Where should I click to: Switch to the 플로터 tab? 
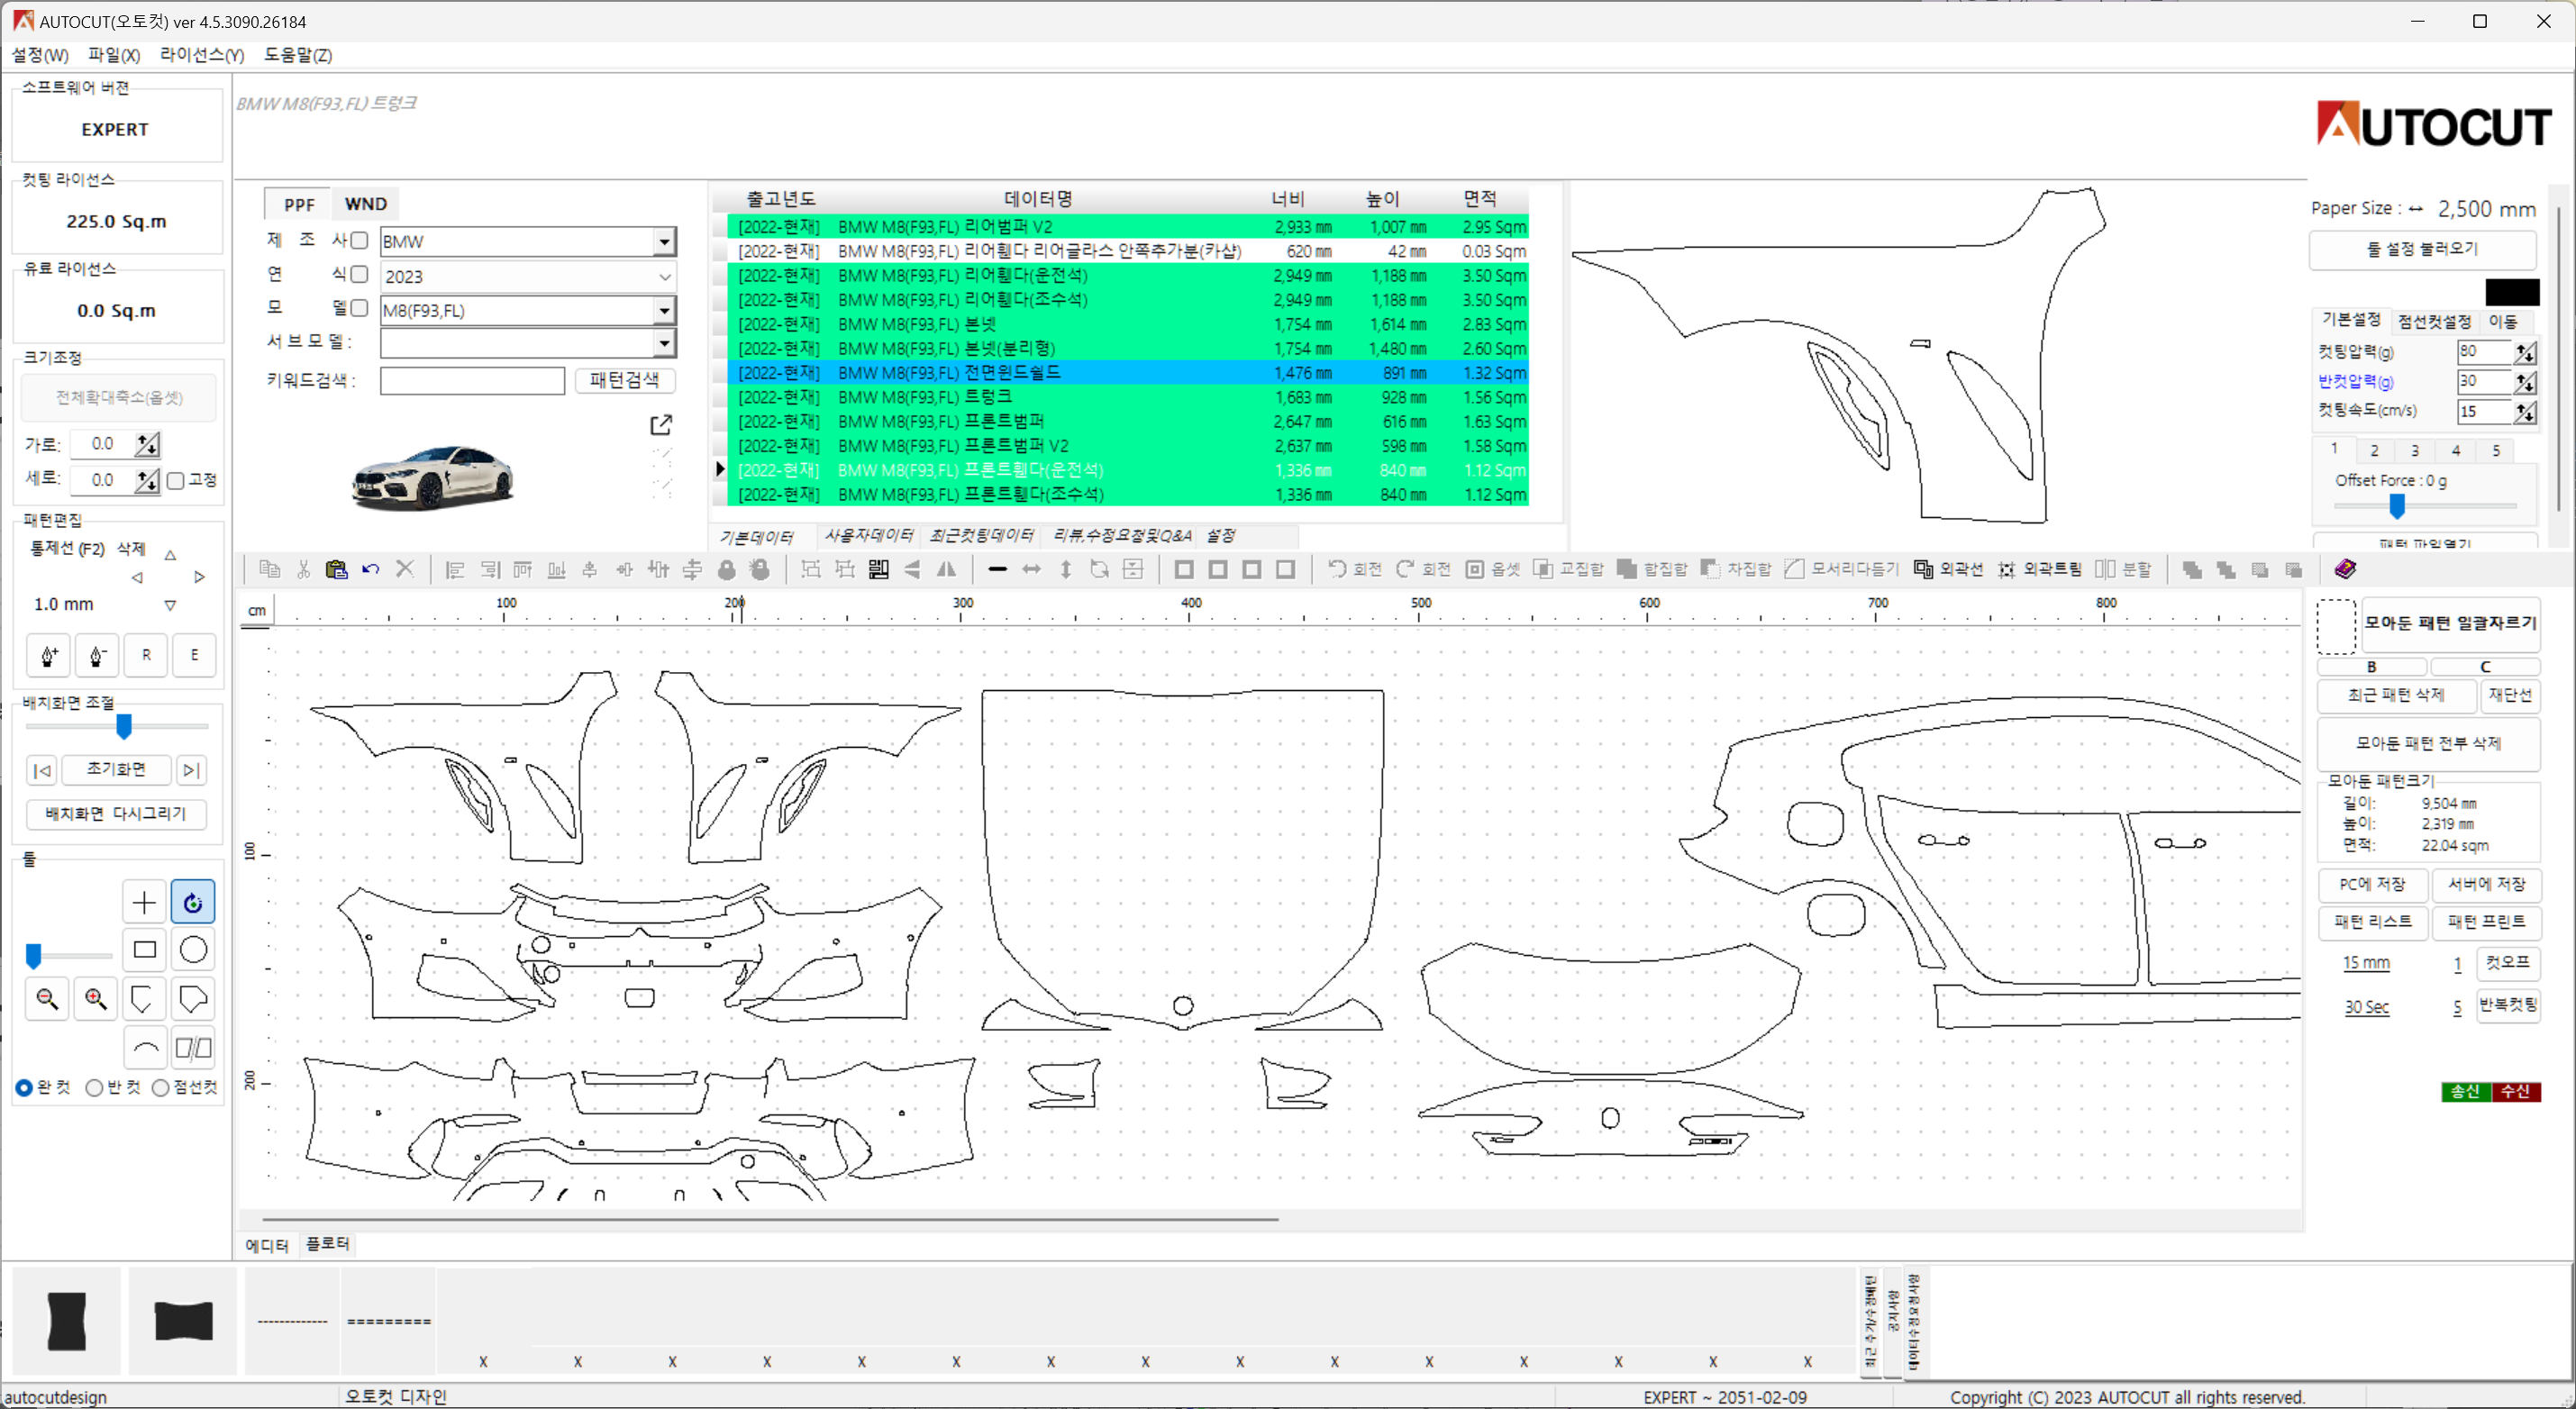[x=328, y=1244]
